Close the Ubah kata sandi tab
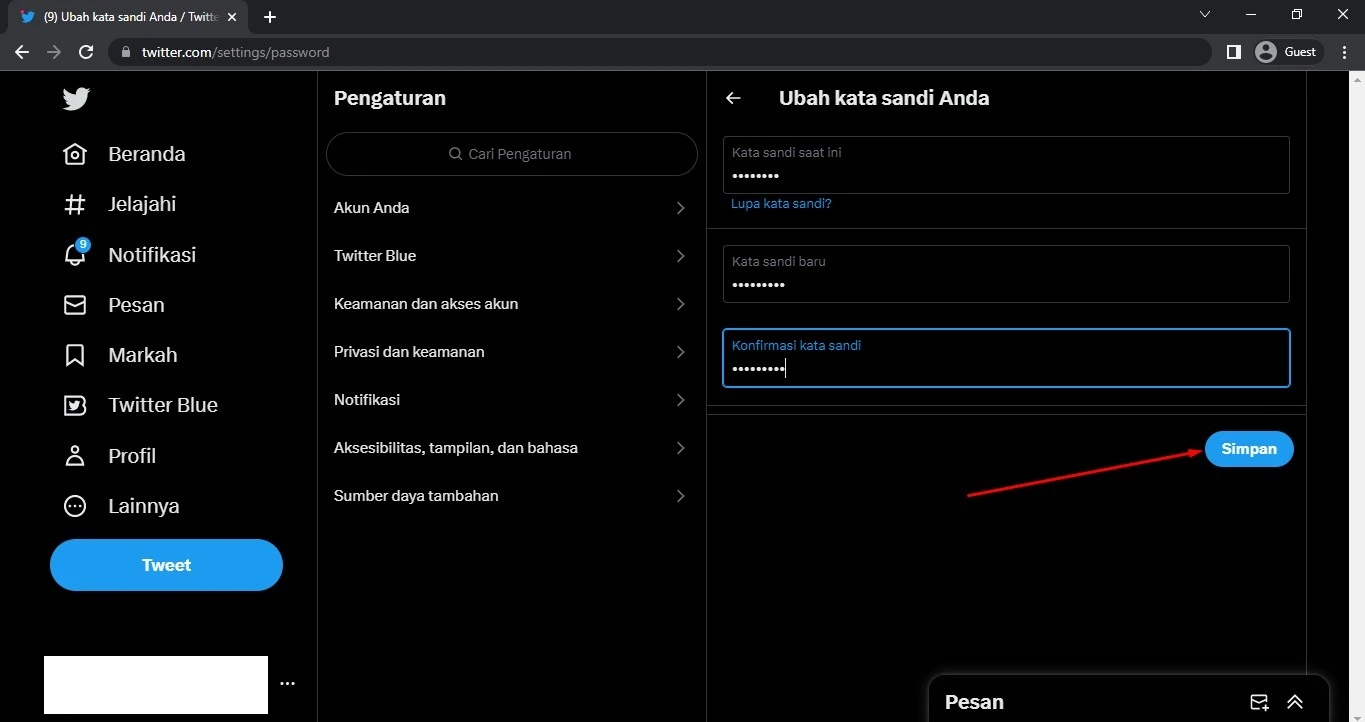 click(x=233, y=17)
